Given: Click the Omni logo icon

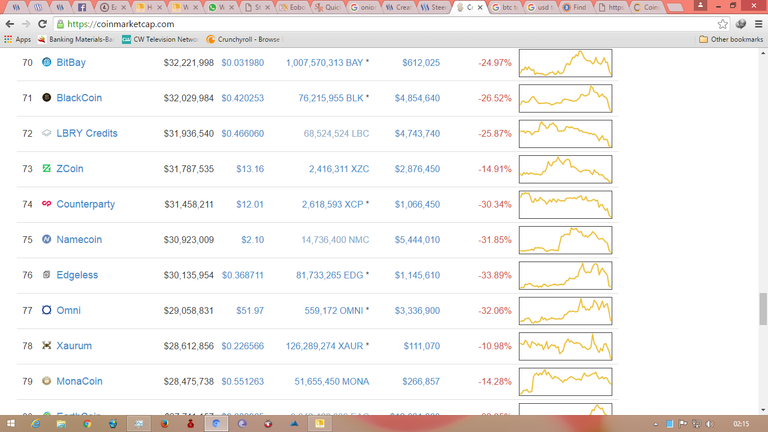Looking at the screenshot, I should pyautogui.click(x=47, y=310).
